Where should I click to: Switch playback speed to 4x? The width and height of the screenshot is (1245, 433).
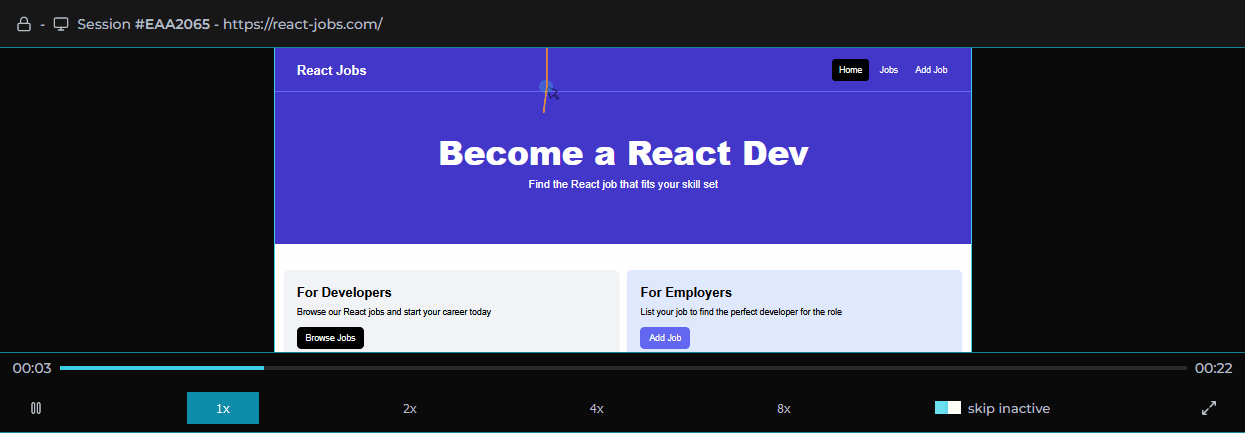coord(597,408)
